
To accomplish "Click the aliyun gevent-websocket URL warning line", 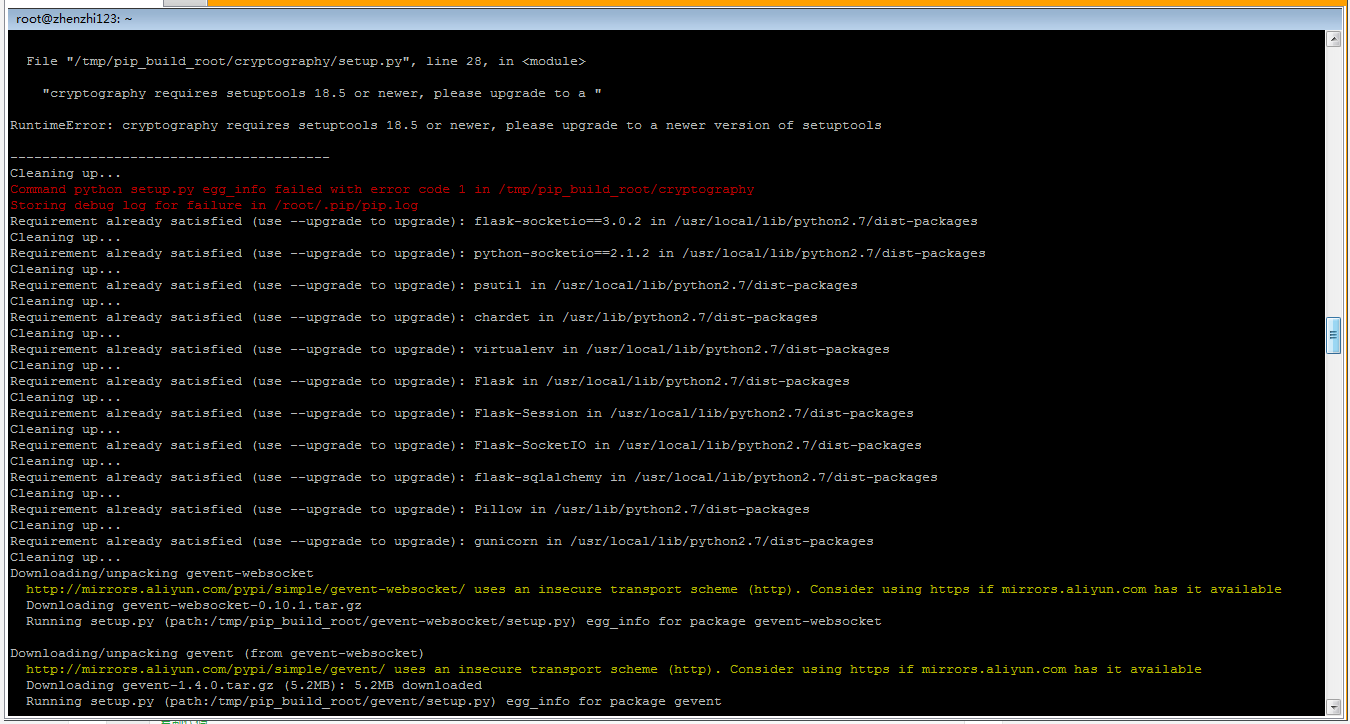I will click(x=654, y=590).
